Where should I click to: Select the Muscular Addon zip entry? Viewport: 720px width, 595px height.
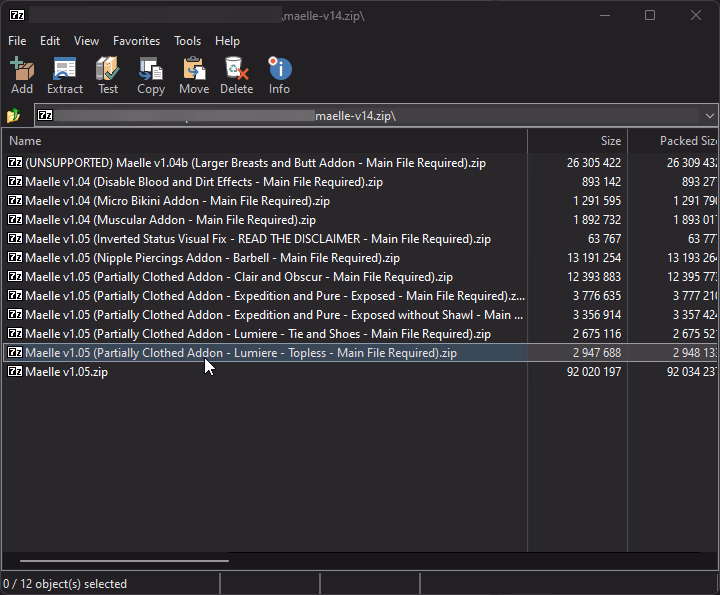(170, 220)
